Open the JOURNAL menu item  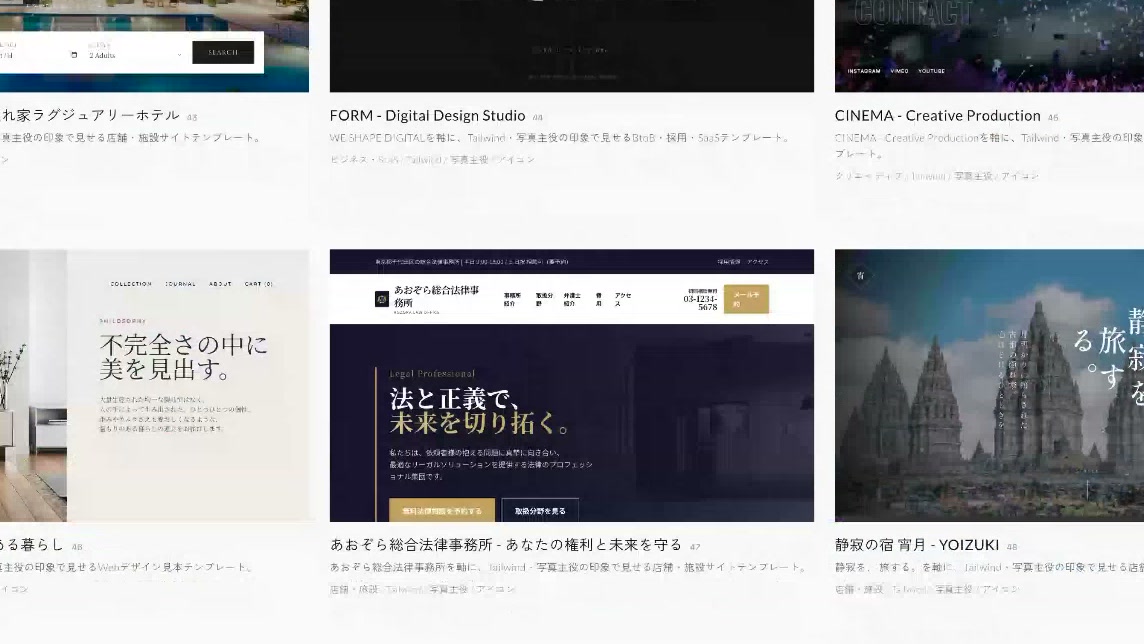(x=180, y=284)
